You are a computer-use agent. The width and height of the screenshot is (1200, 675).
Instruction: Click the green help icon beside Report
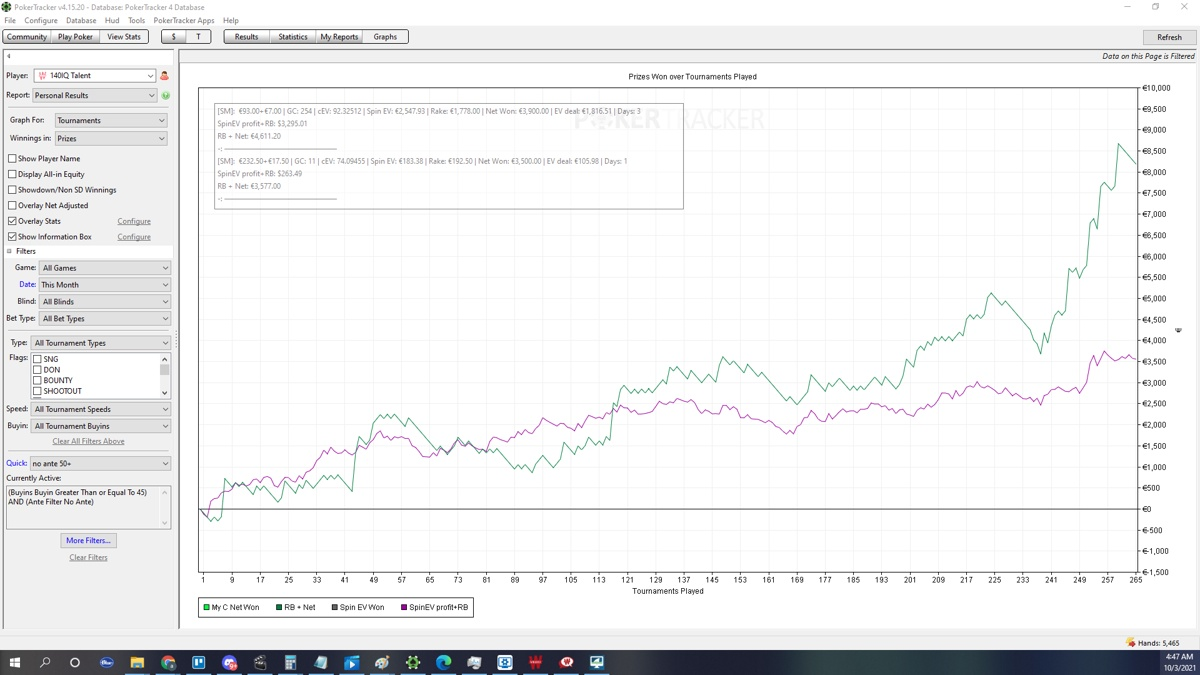pyautogui.click(x=166, y=96)
